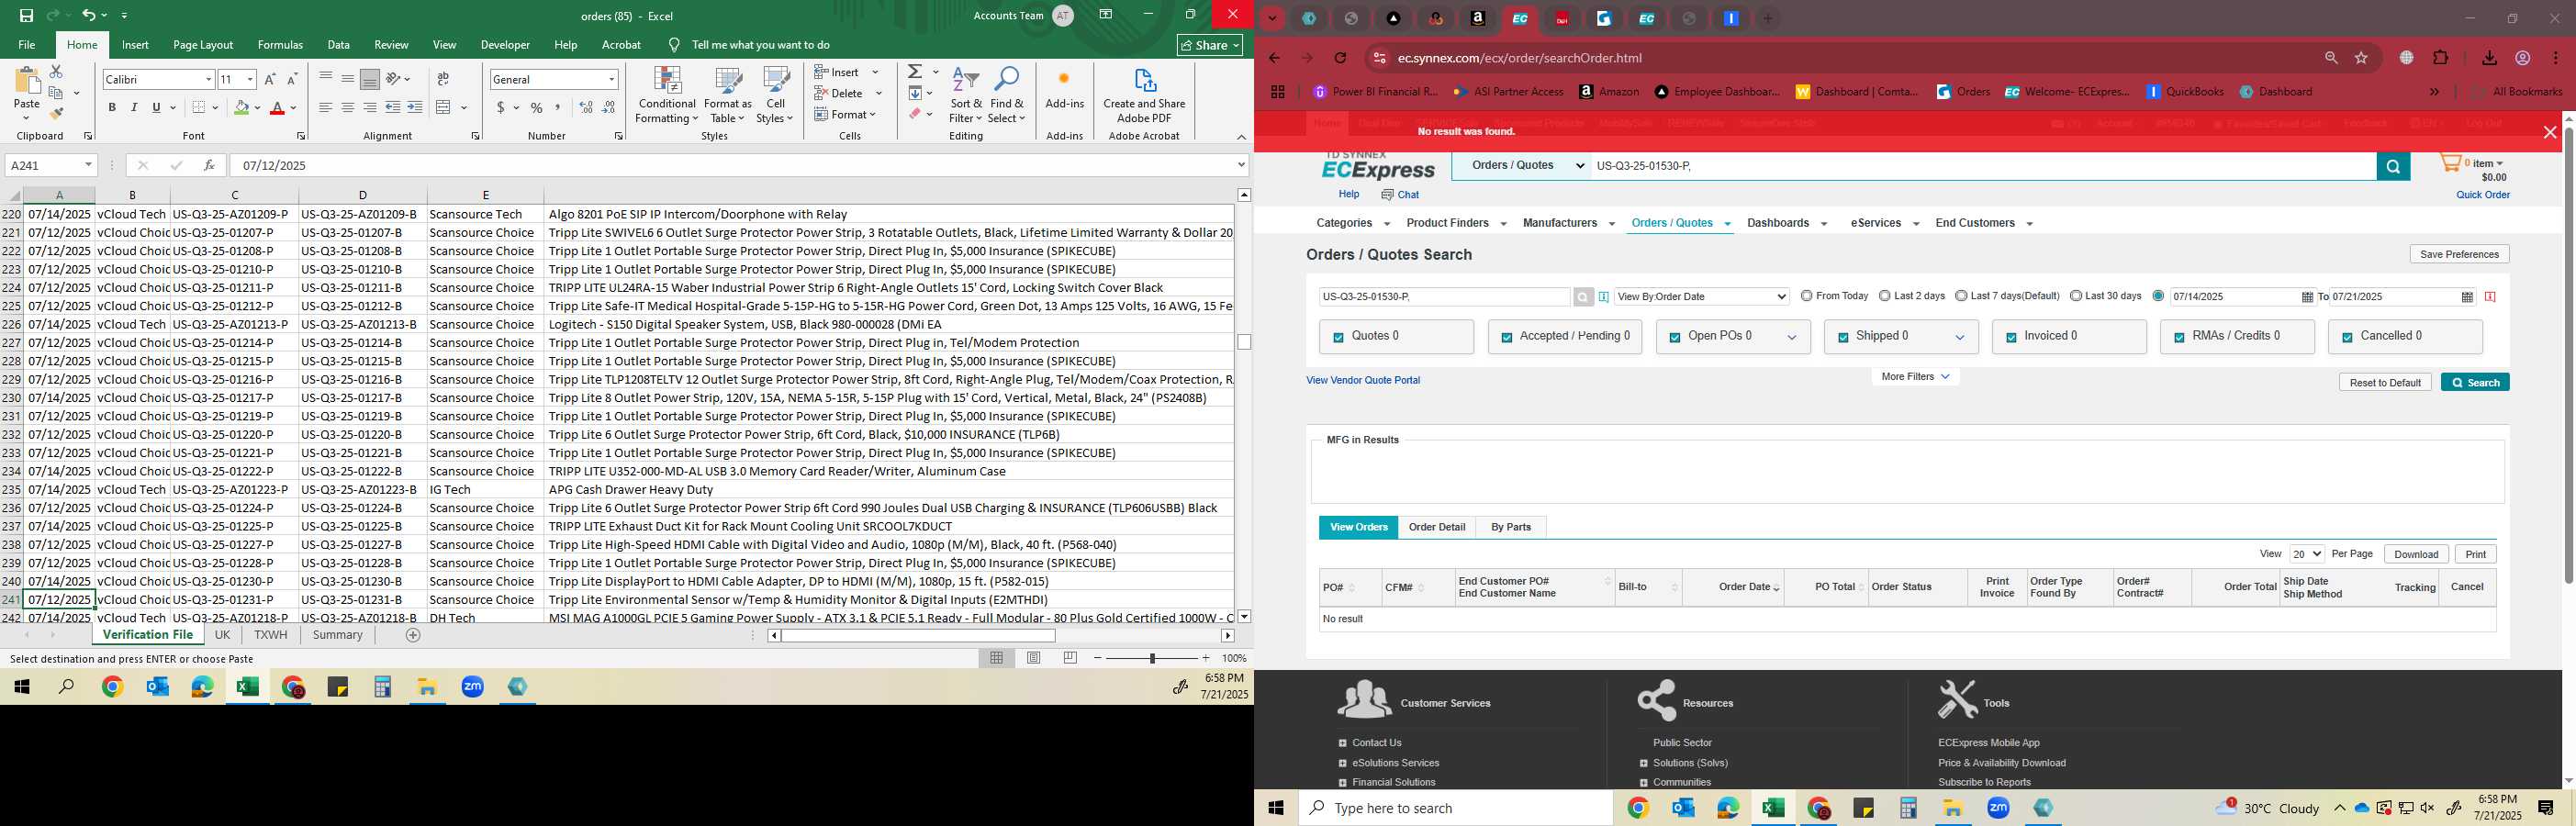2576x826 pixels.
Task: Open Cell Styles gallery
Action: coord(775,96)
